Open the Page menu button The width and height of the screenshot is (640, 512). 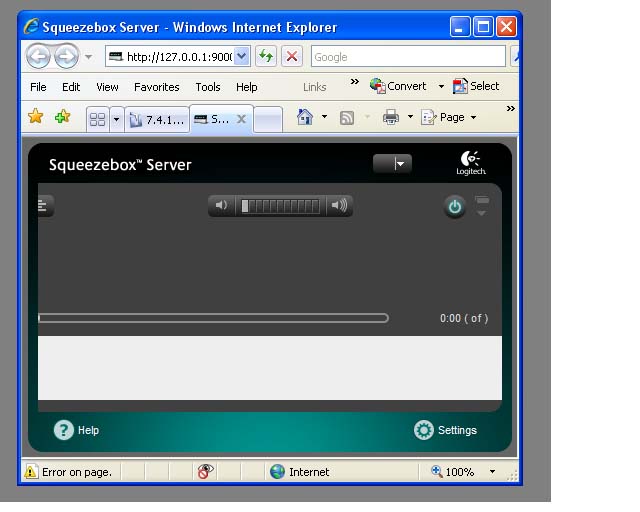pos(448,118)
